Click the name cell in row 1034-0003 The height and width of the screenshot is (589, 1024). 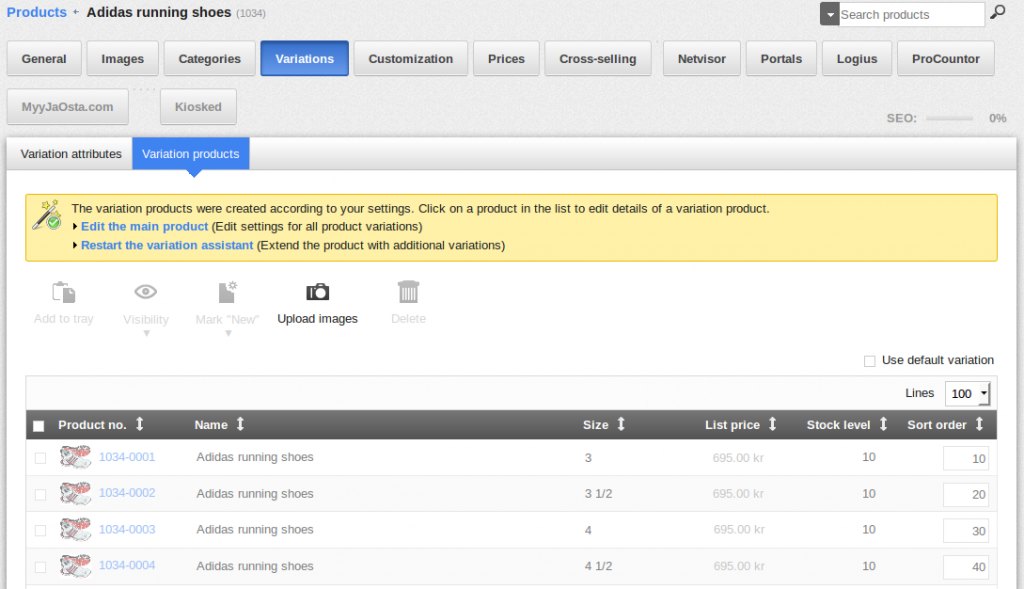[x=255, y=530]
